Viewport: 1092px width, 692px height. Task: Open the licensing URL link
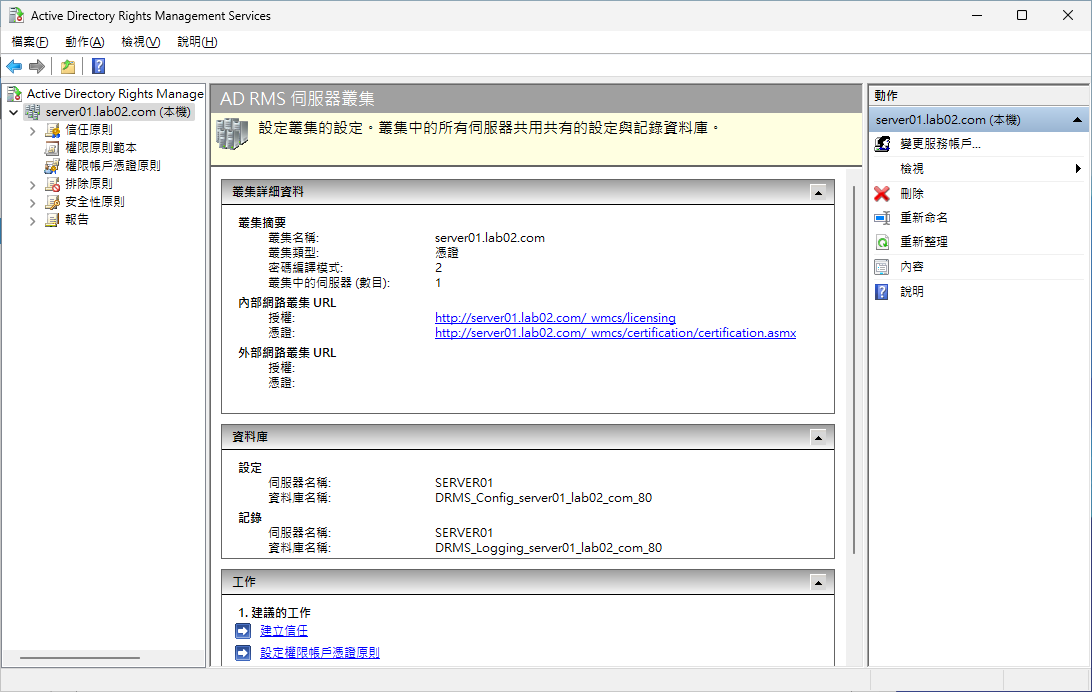coord(555,318)
